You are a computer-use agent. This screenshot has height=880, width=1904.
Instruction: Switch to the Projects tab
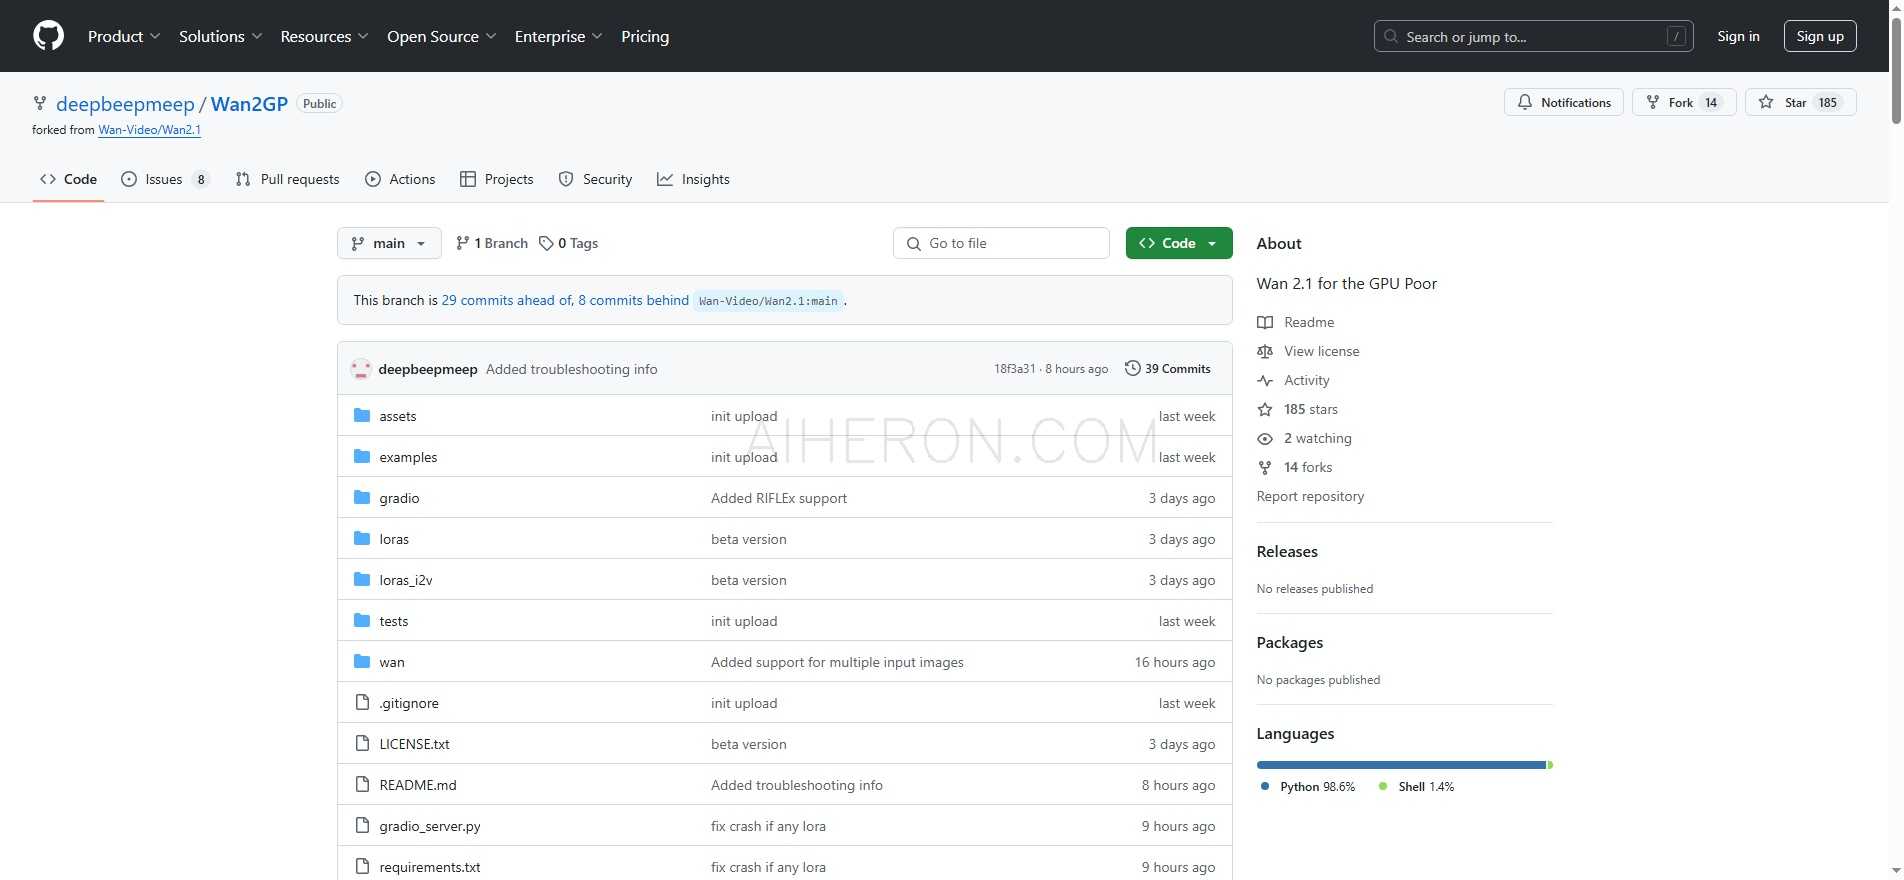pyautogui.click(x=496, y=179)
